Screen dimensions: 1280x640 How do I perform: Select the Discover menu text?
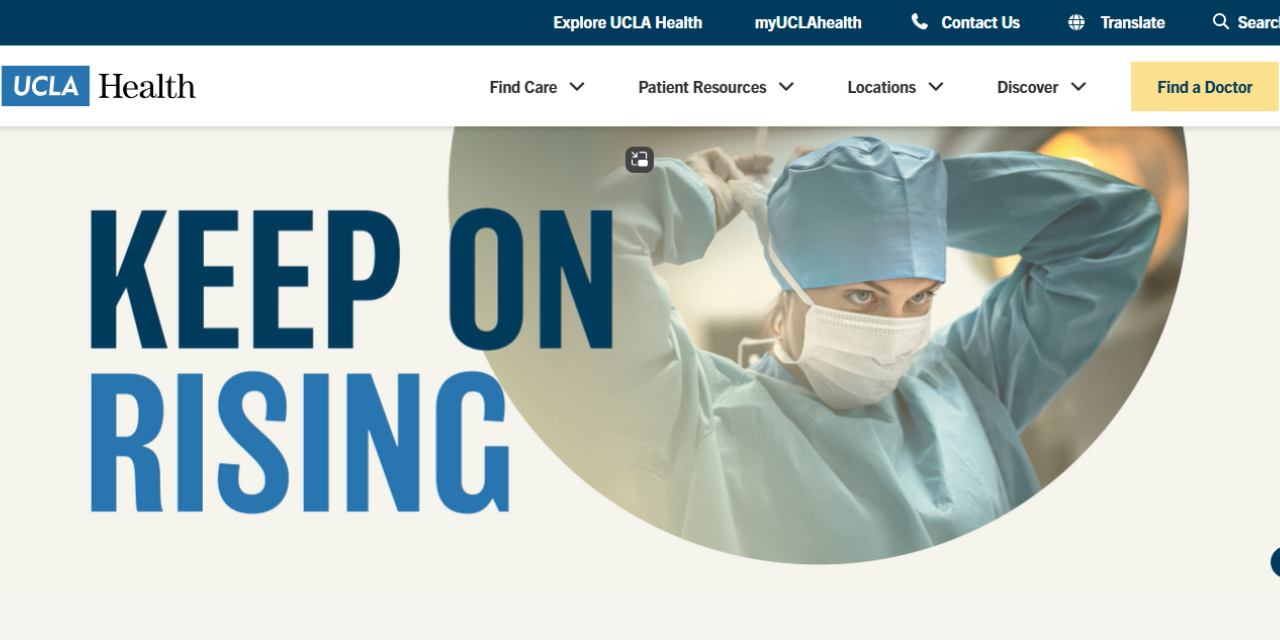point(1027,87)
